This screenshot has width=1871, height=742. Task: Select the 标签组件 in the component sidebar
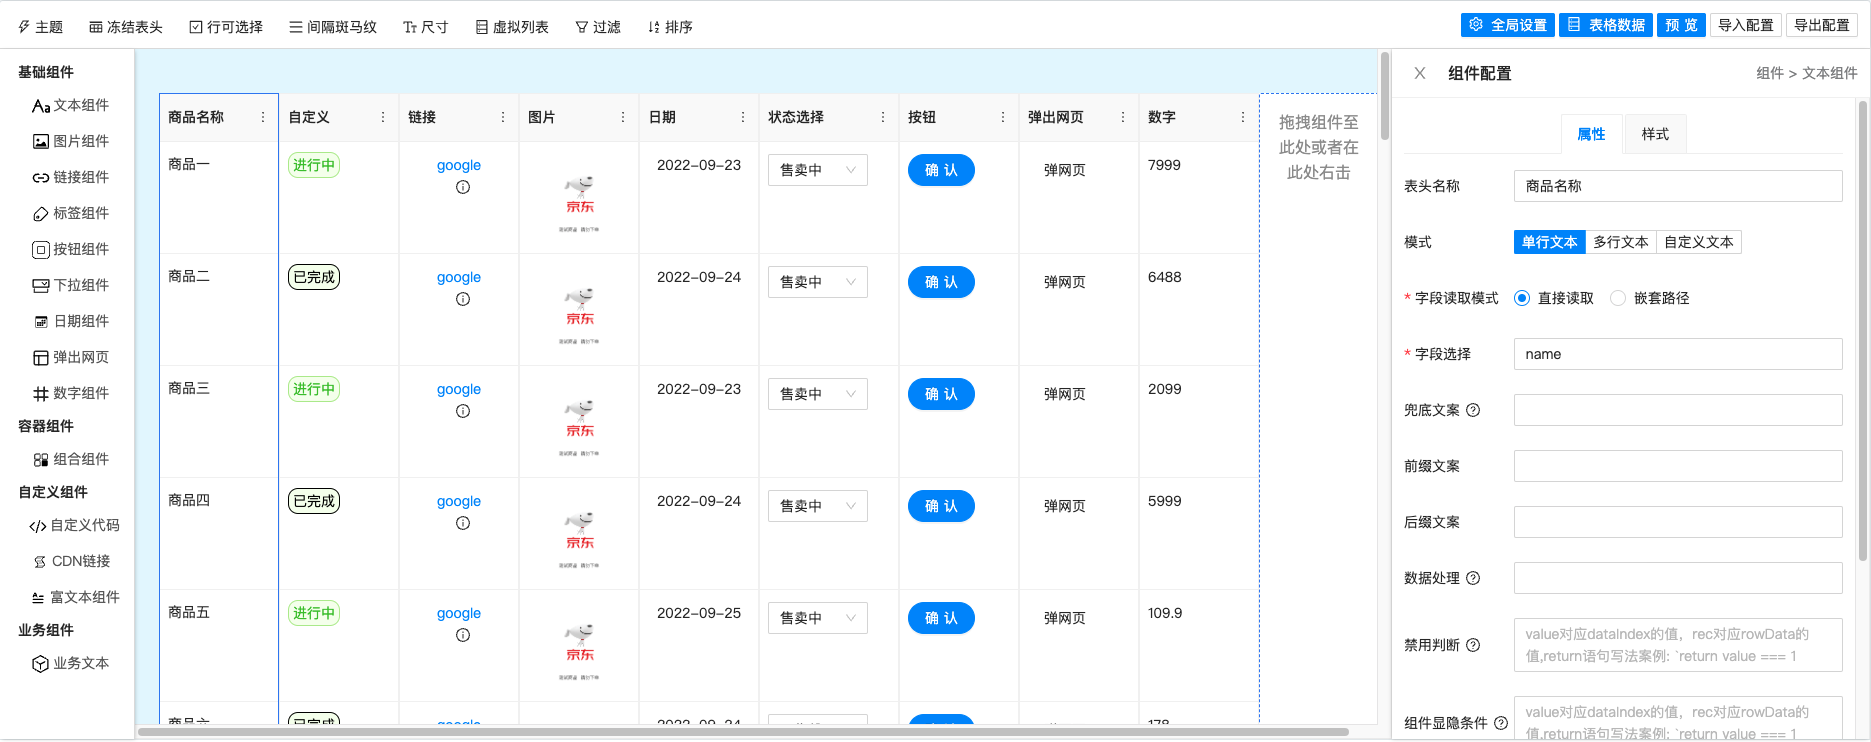point(70,213)
